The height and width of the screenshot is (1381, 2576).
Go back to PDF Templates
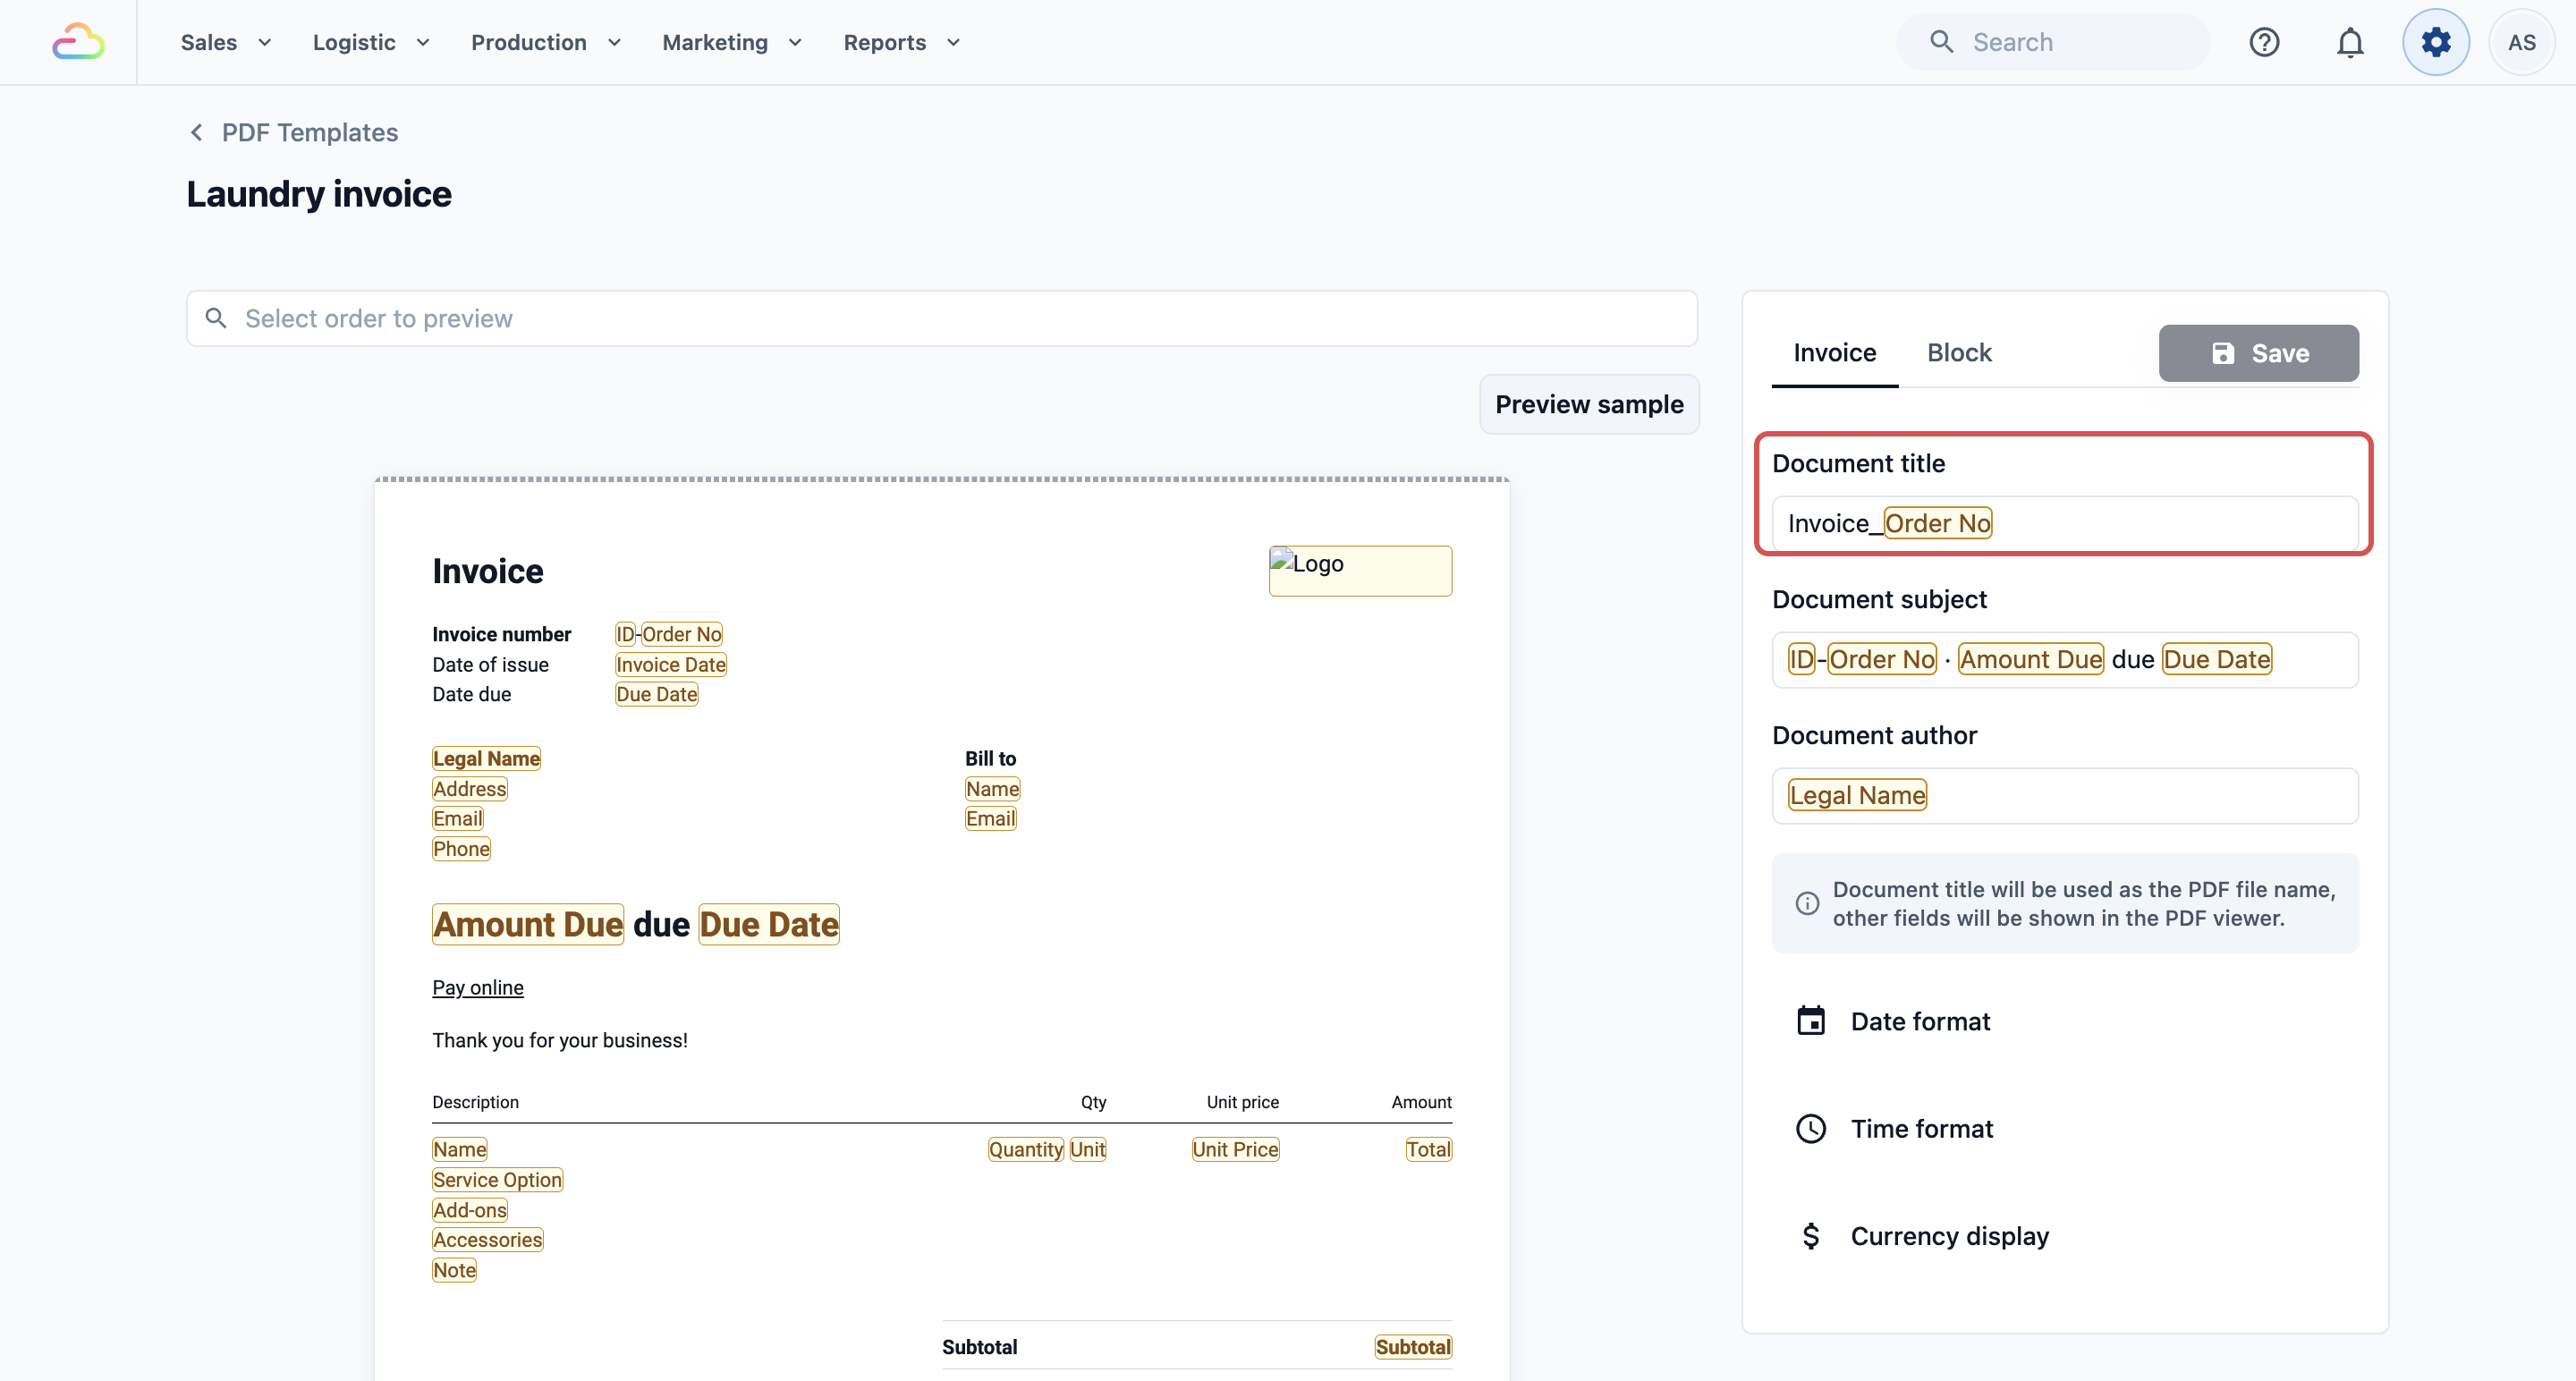point(309,132)
